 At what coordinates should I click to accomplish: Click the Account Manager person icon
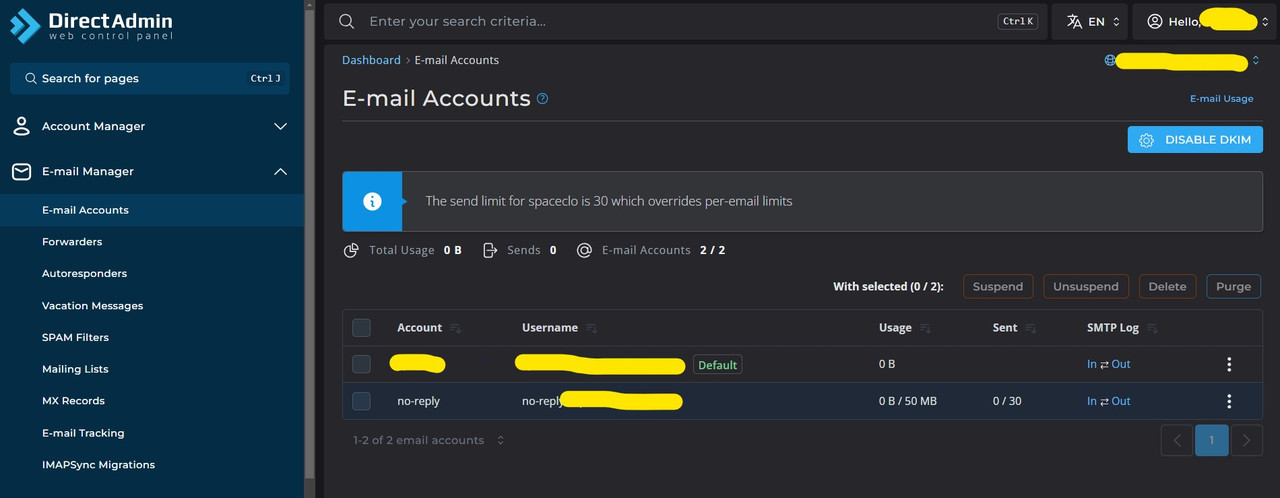(x=21, y=126)
